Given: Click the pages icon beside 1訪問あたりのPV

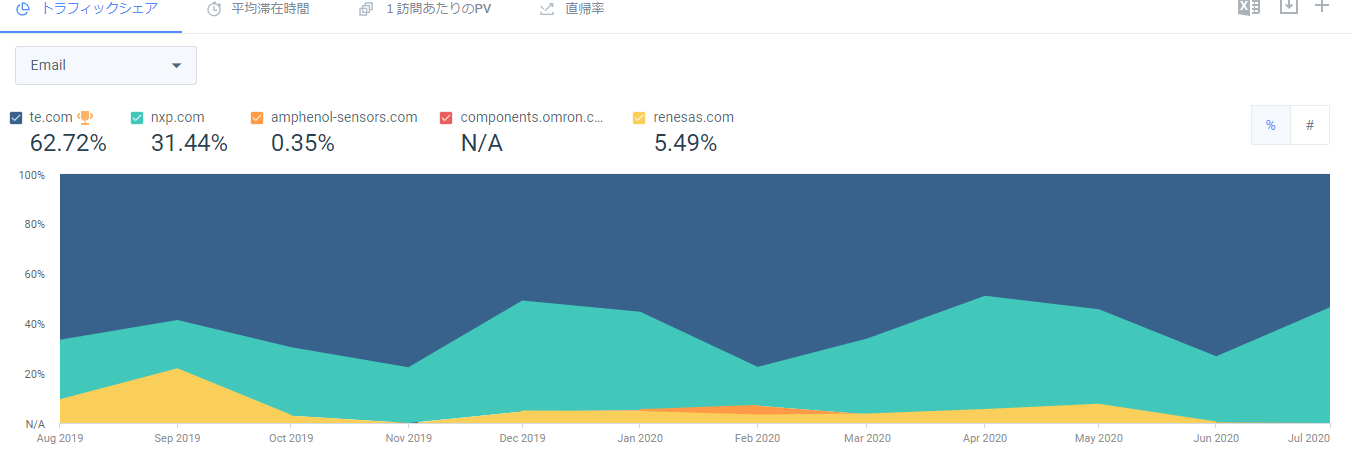Looking at the screenshot, I should tap(366, 9).
